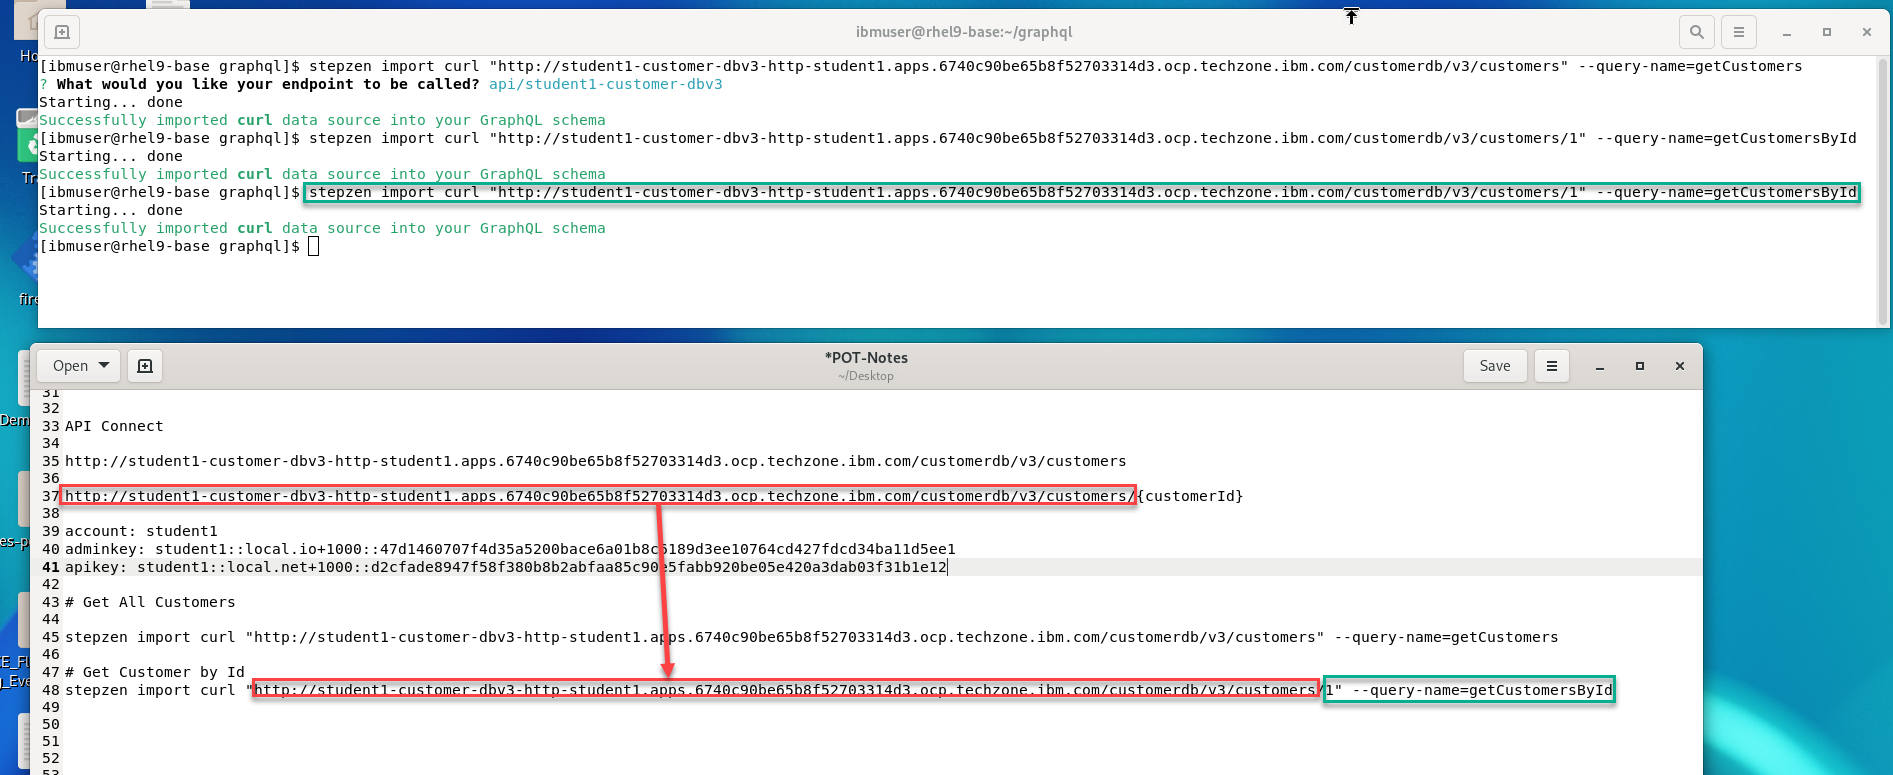Screen dimensions: 1893x775
Task: Close the terminal window
Action: [x=1867, y=32]
